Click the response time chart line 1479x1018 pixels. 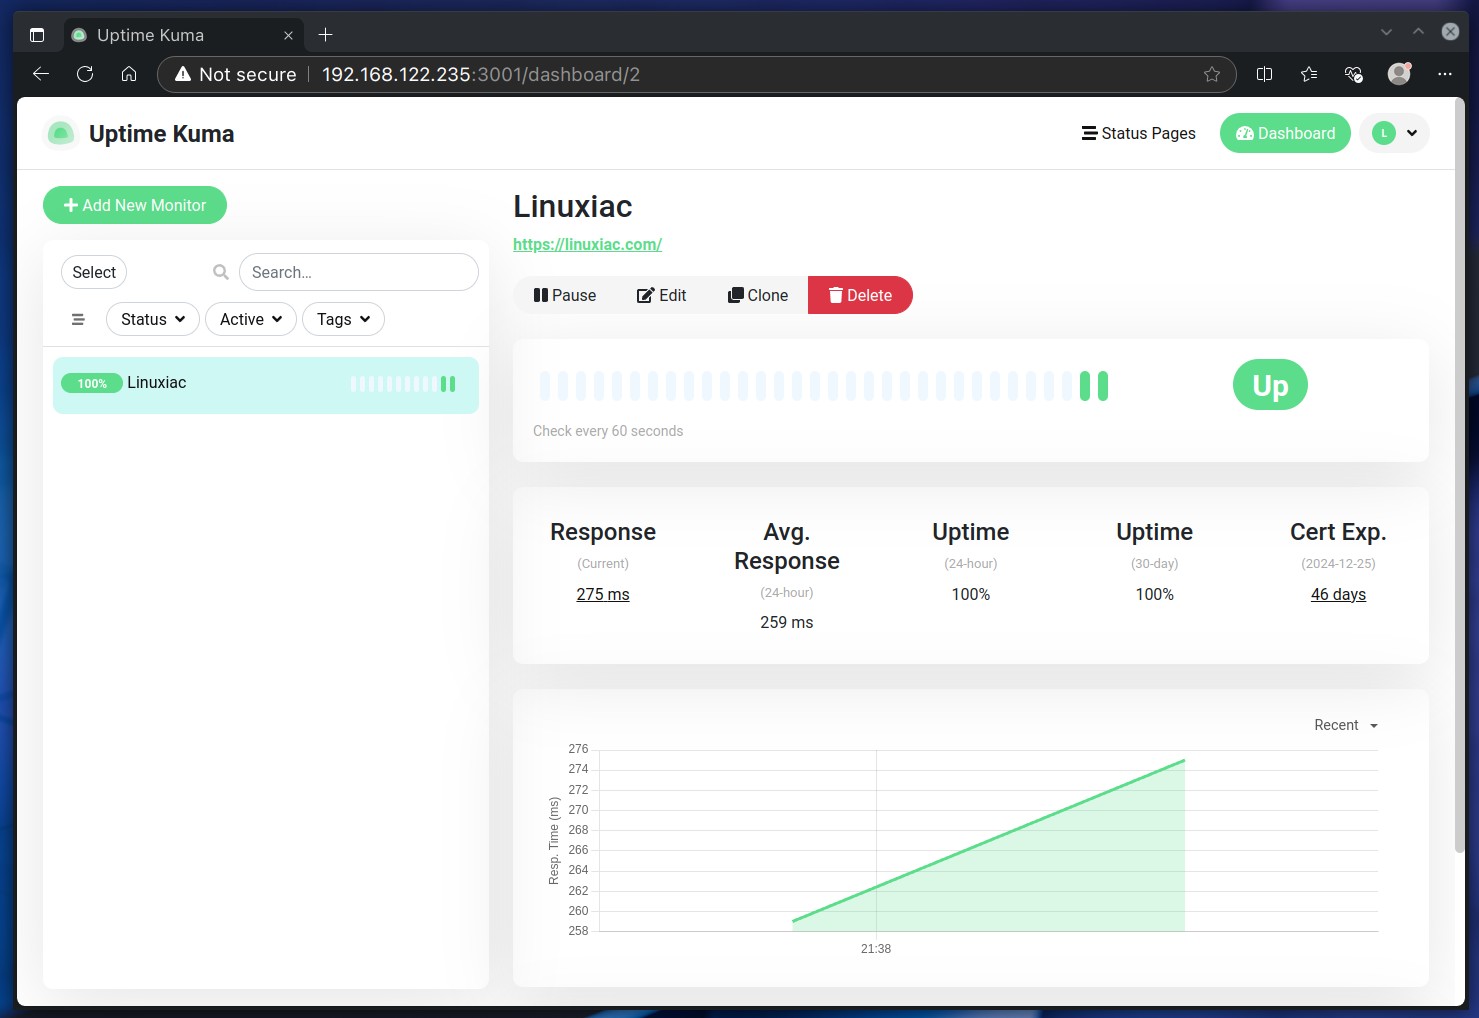coord(988,841)
